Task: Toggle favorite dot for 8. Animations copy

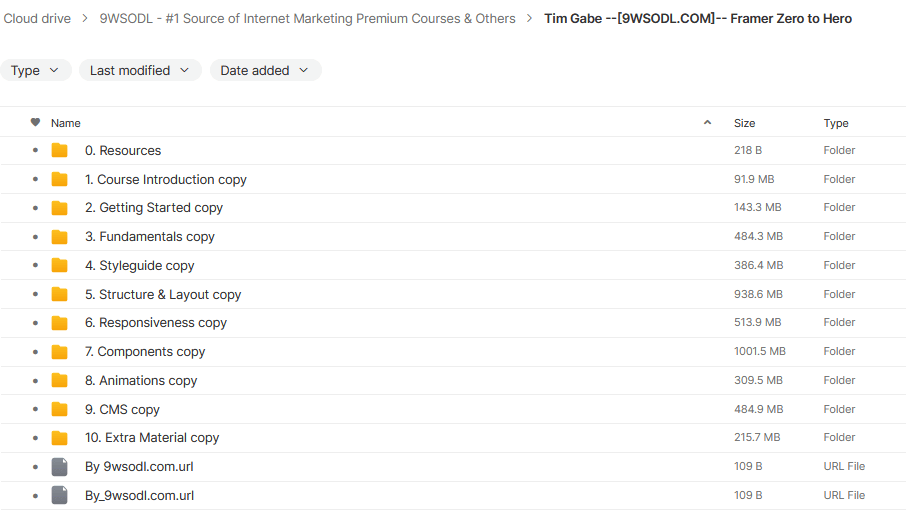Action: [35, 381]
